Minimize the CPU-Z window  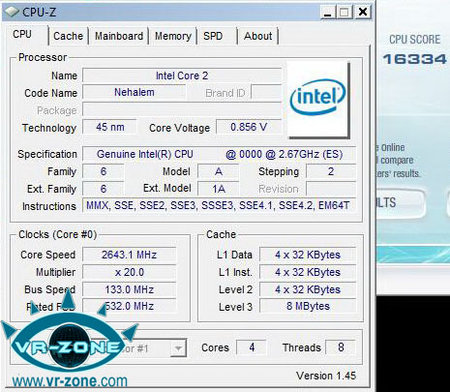(x=328, y=12)
